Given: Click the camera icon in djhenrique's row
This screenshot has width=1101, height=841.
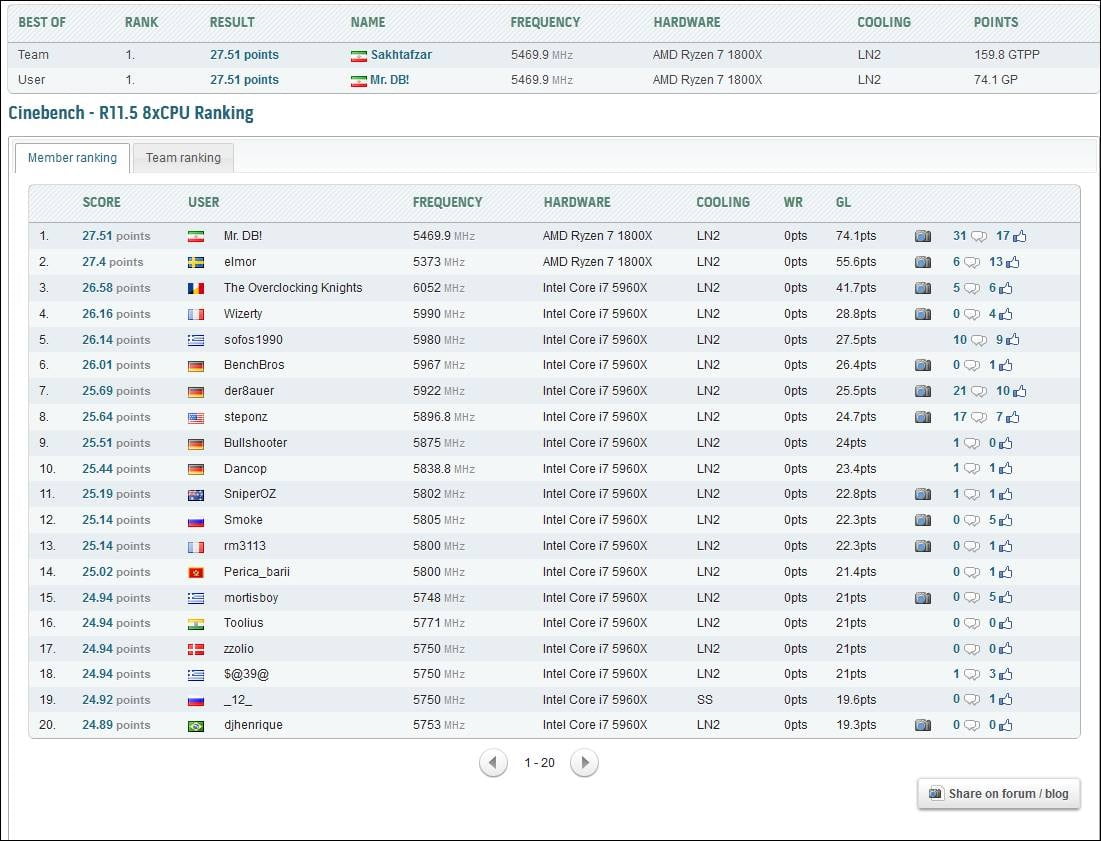Looking at the screenshot, I should pyautogui.click(x=922, y=725).
